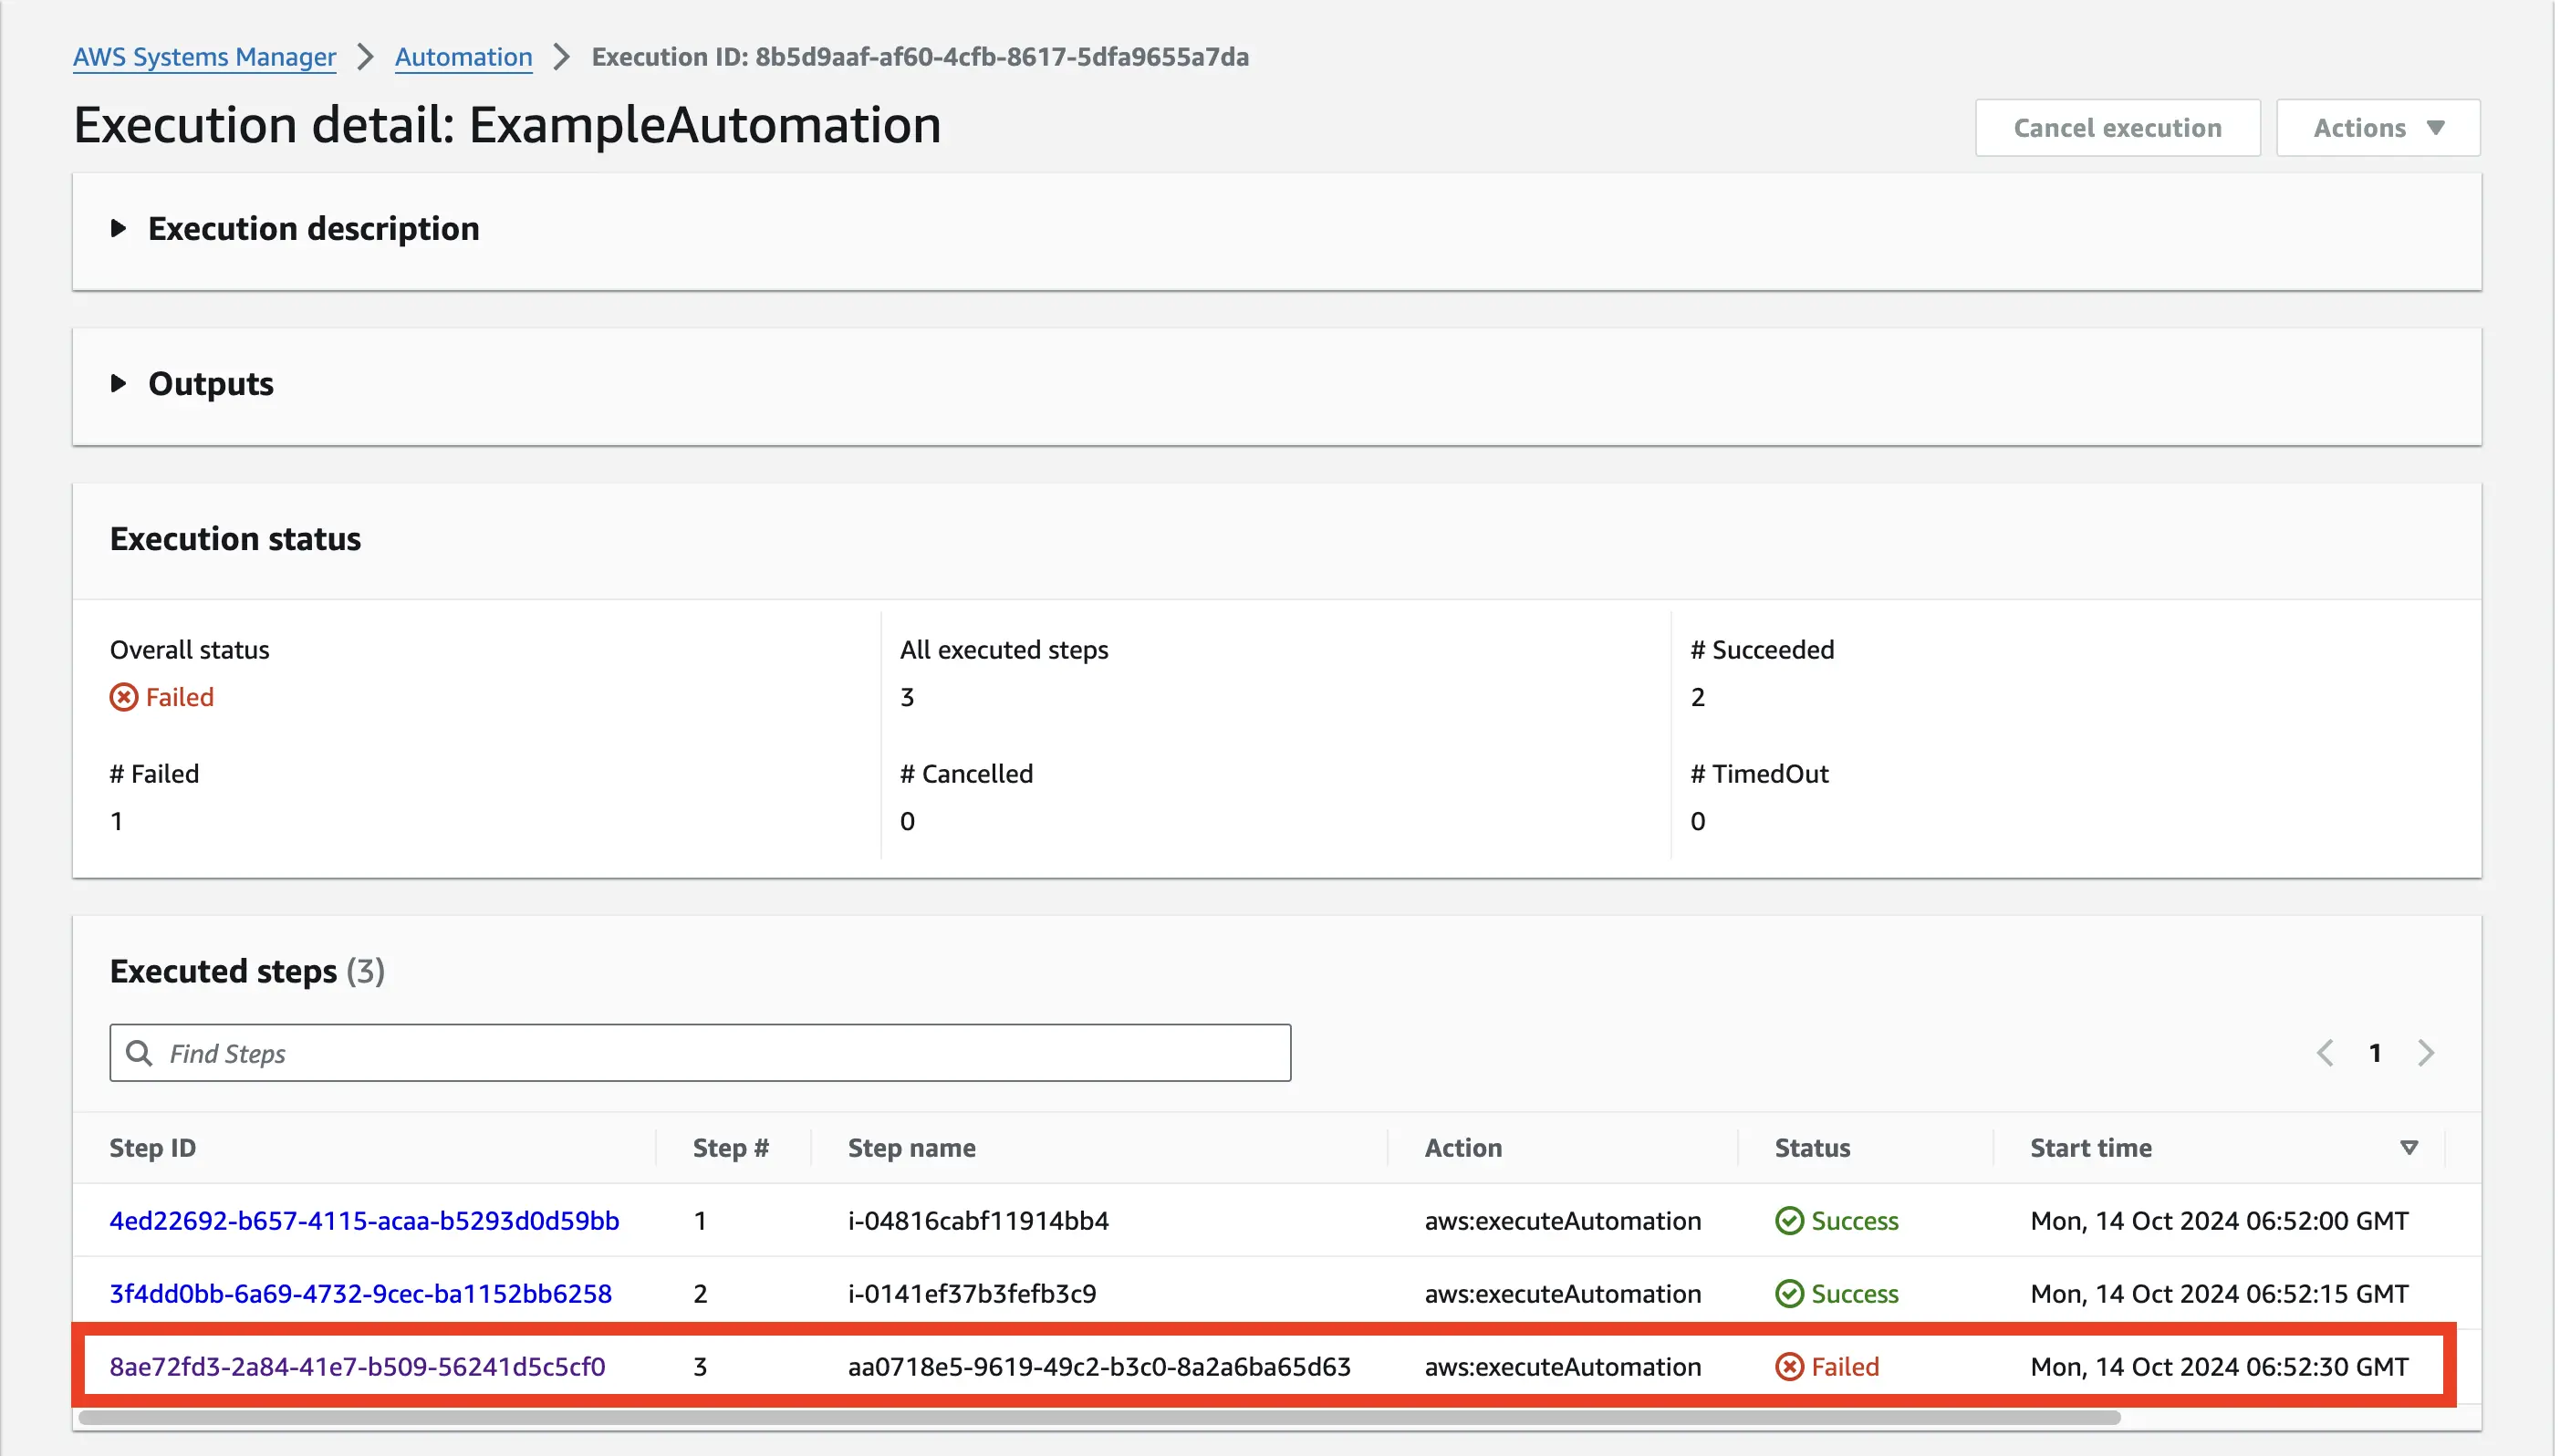Click the next page arrow in Executed steps
This screenshot has height=1456, width=2560.
2426,1052
